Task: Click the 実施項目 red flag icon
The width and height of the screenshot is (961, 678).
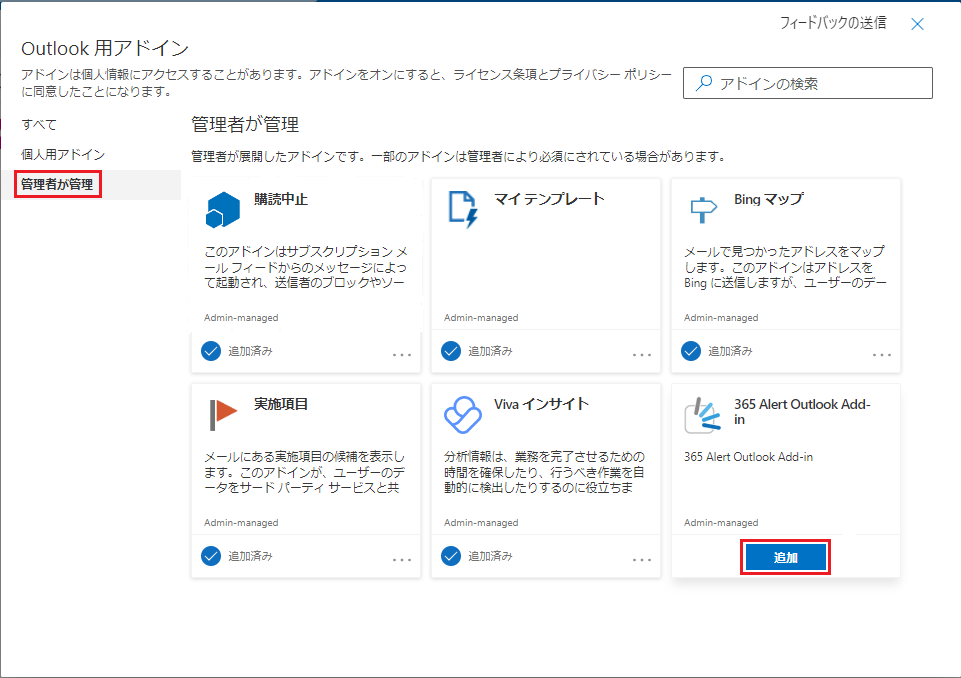Action: point(223,412)
